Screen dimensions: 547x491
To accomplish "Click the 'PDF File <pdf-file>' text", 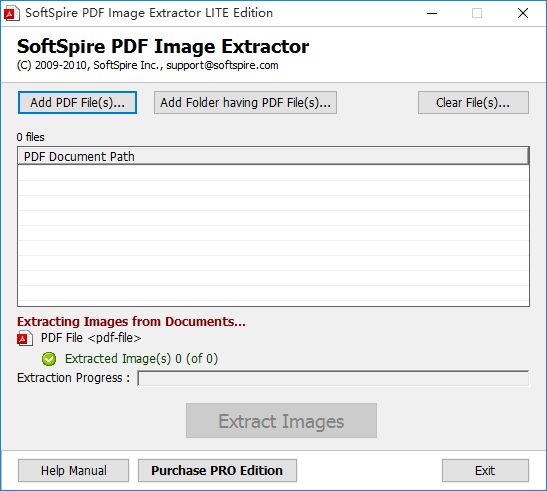I will coord(91,338).
